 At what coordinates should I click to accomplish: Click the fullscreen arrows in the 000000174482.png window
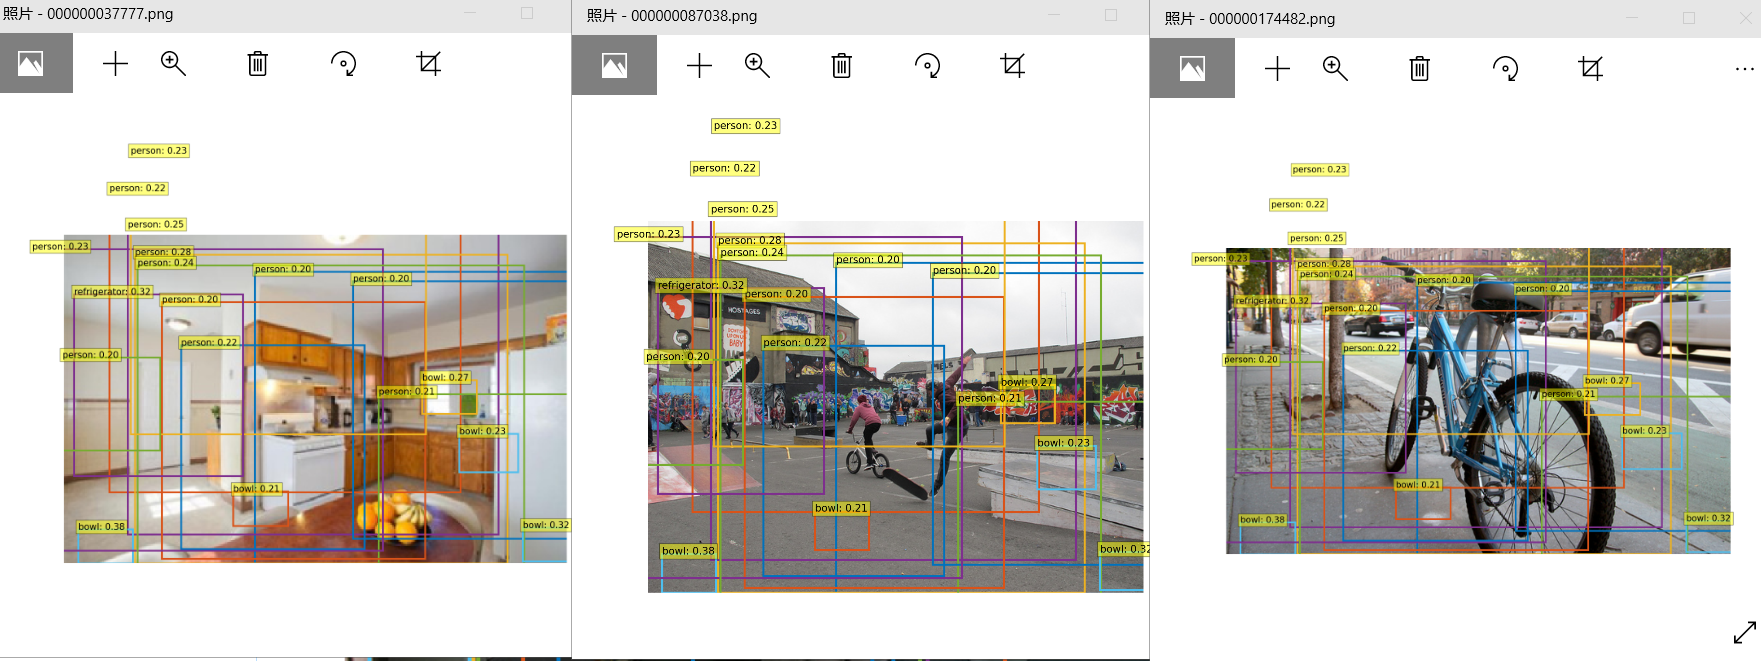point(1745,633)
